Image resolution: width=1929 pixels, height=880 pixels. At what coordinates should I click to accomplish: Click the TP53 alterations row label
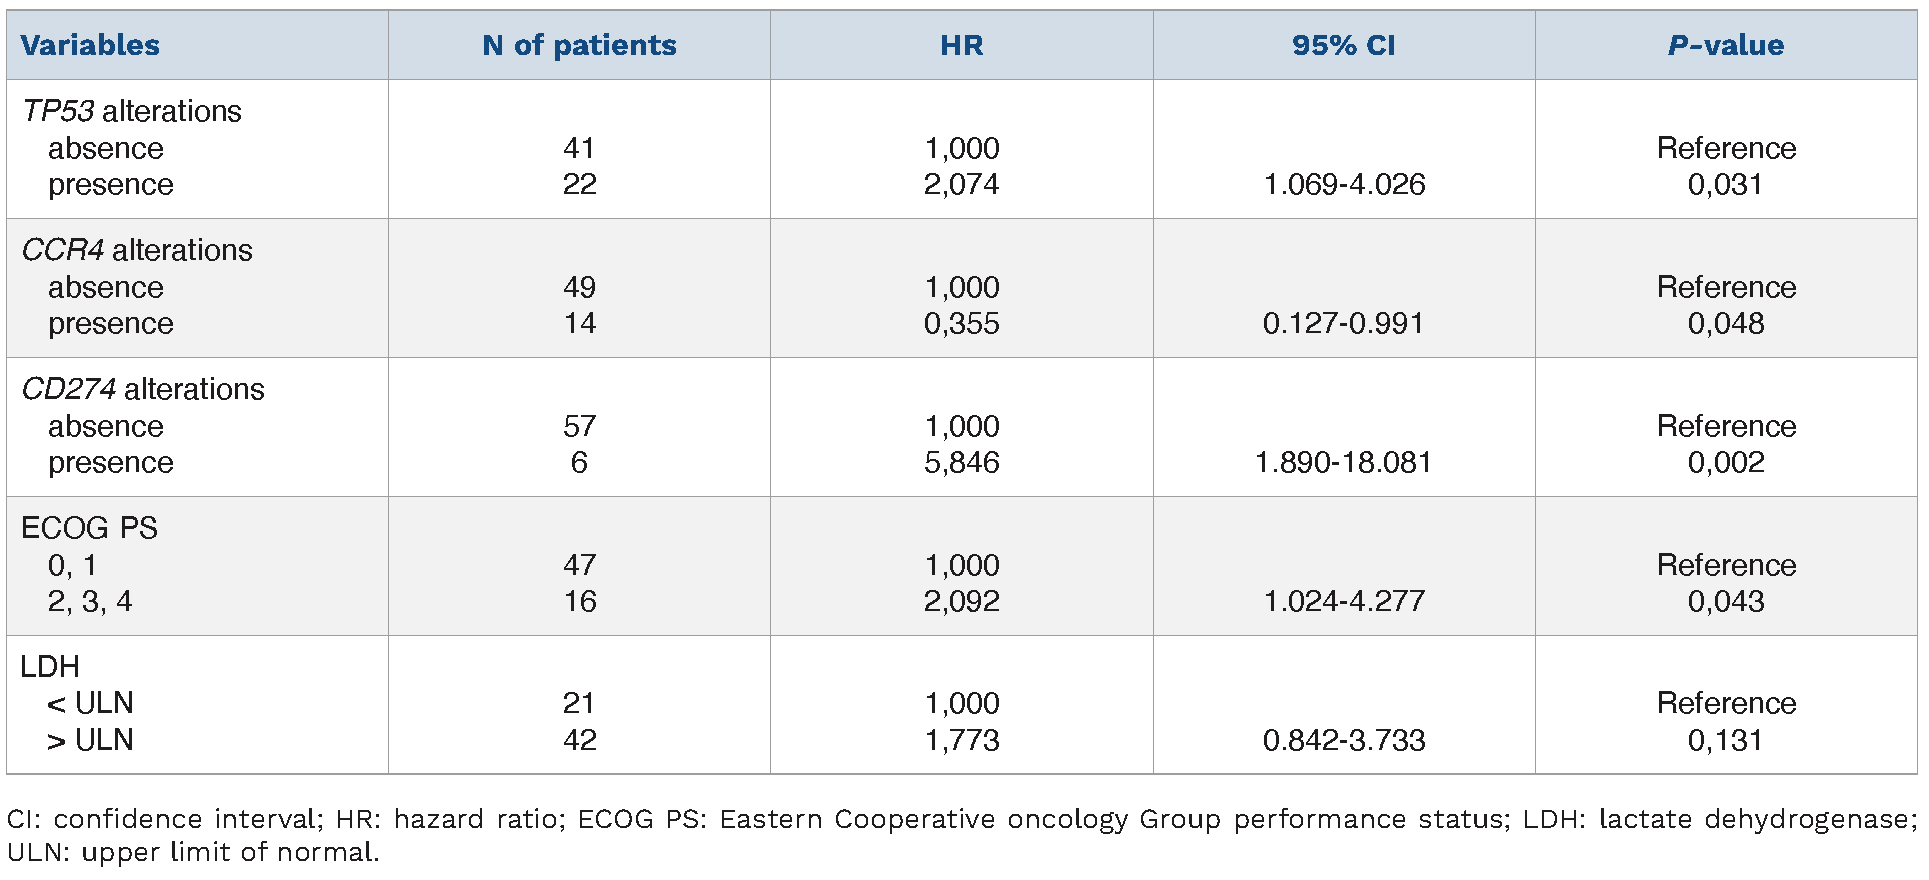[132, 111]
